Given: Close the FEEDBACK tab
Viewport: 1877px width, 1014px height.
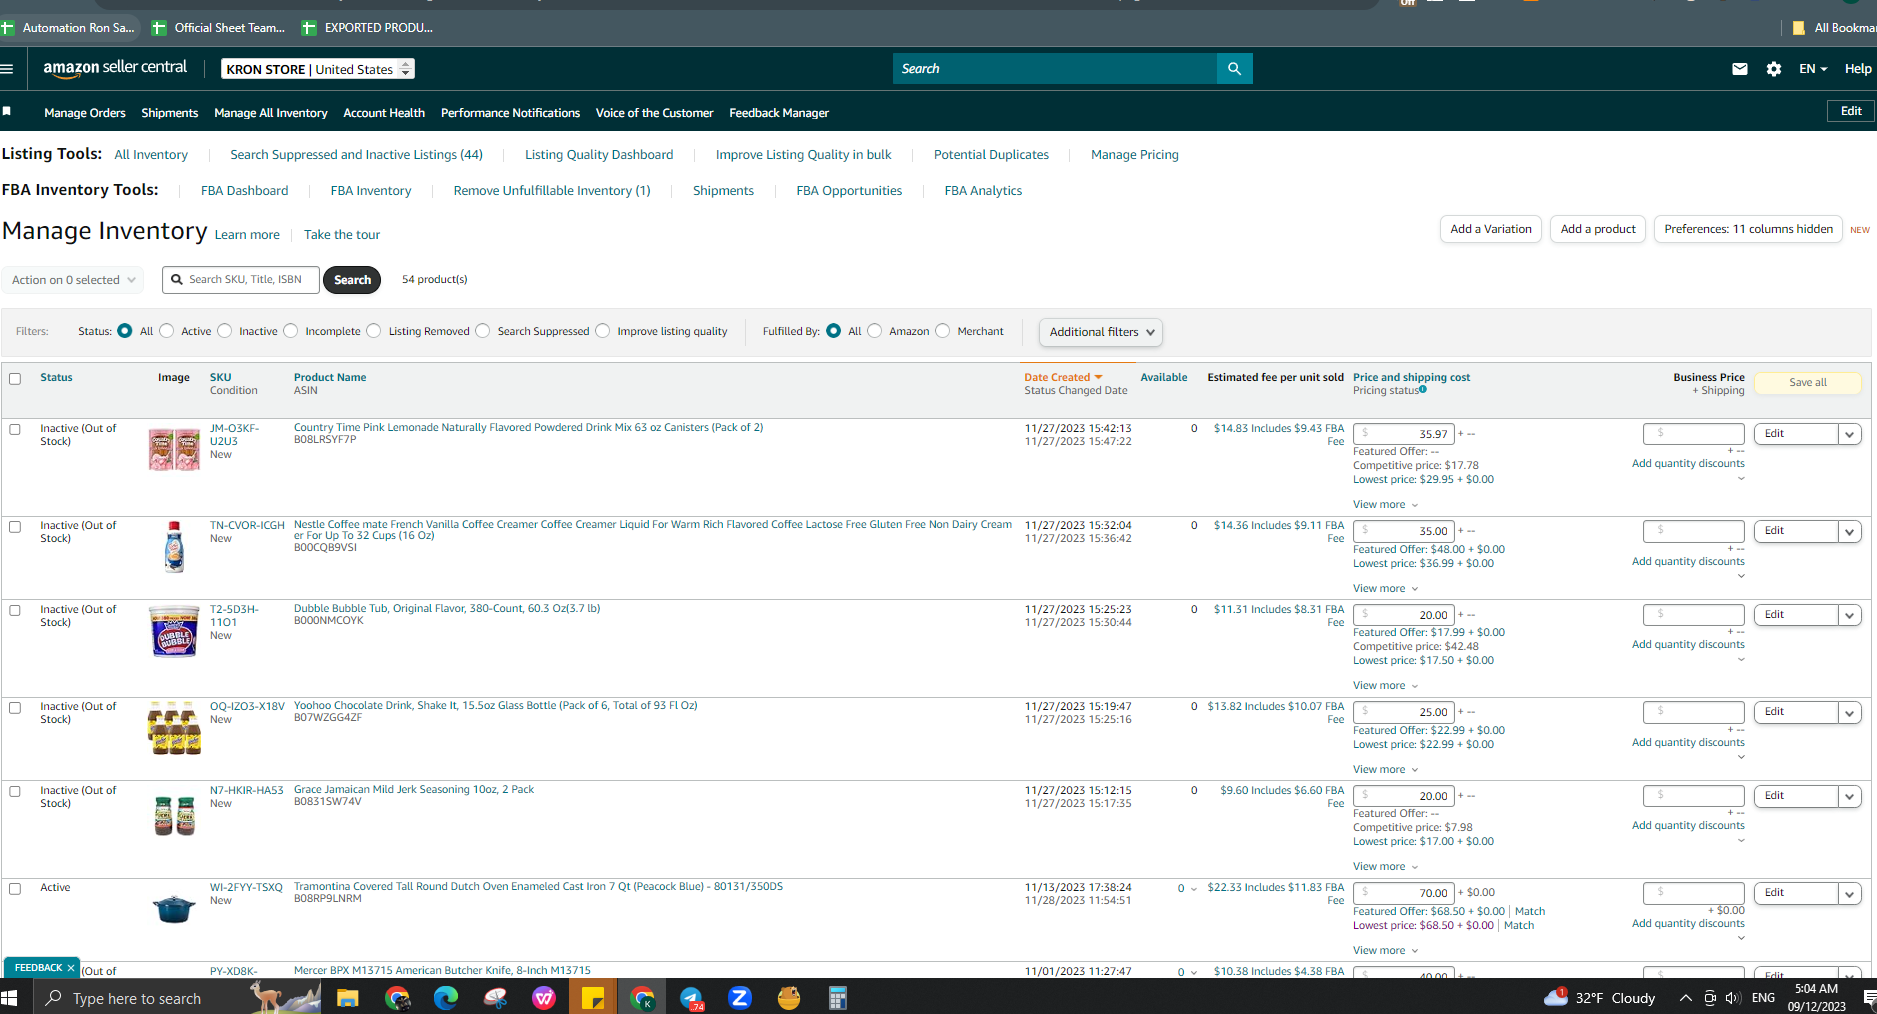Looking at the screenshot, I should (71, 968).
